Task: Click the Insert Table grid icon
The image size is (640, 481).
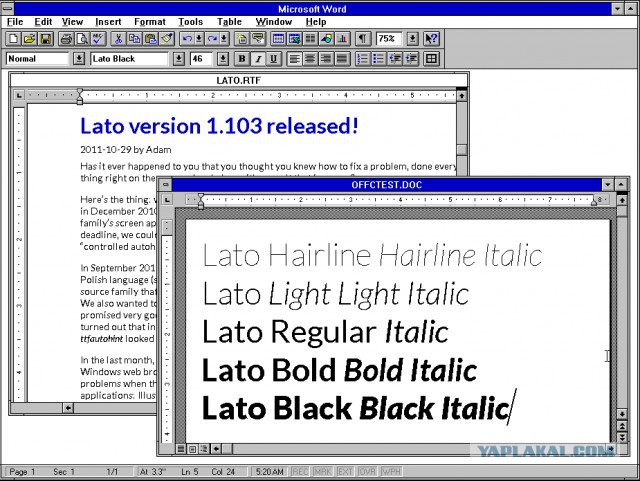Action: pos(278,39)
